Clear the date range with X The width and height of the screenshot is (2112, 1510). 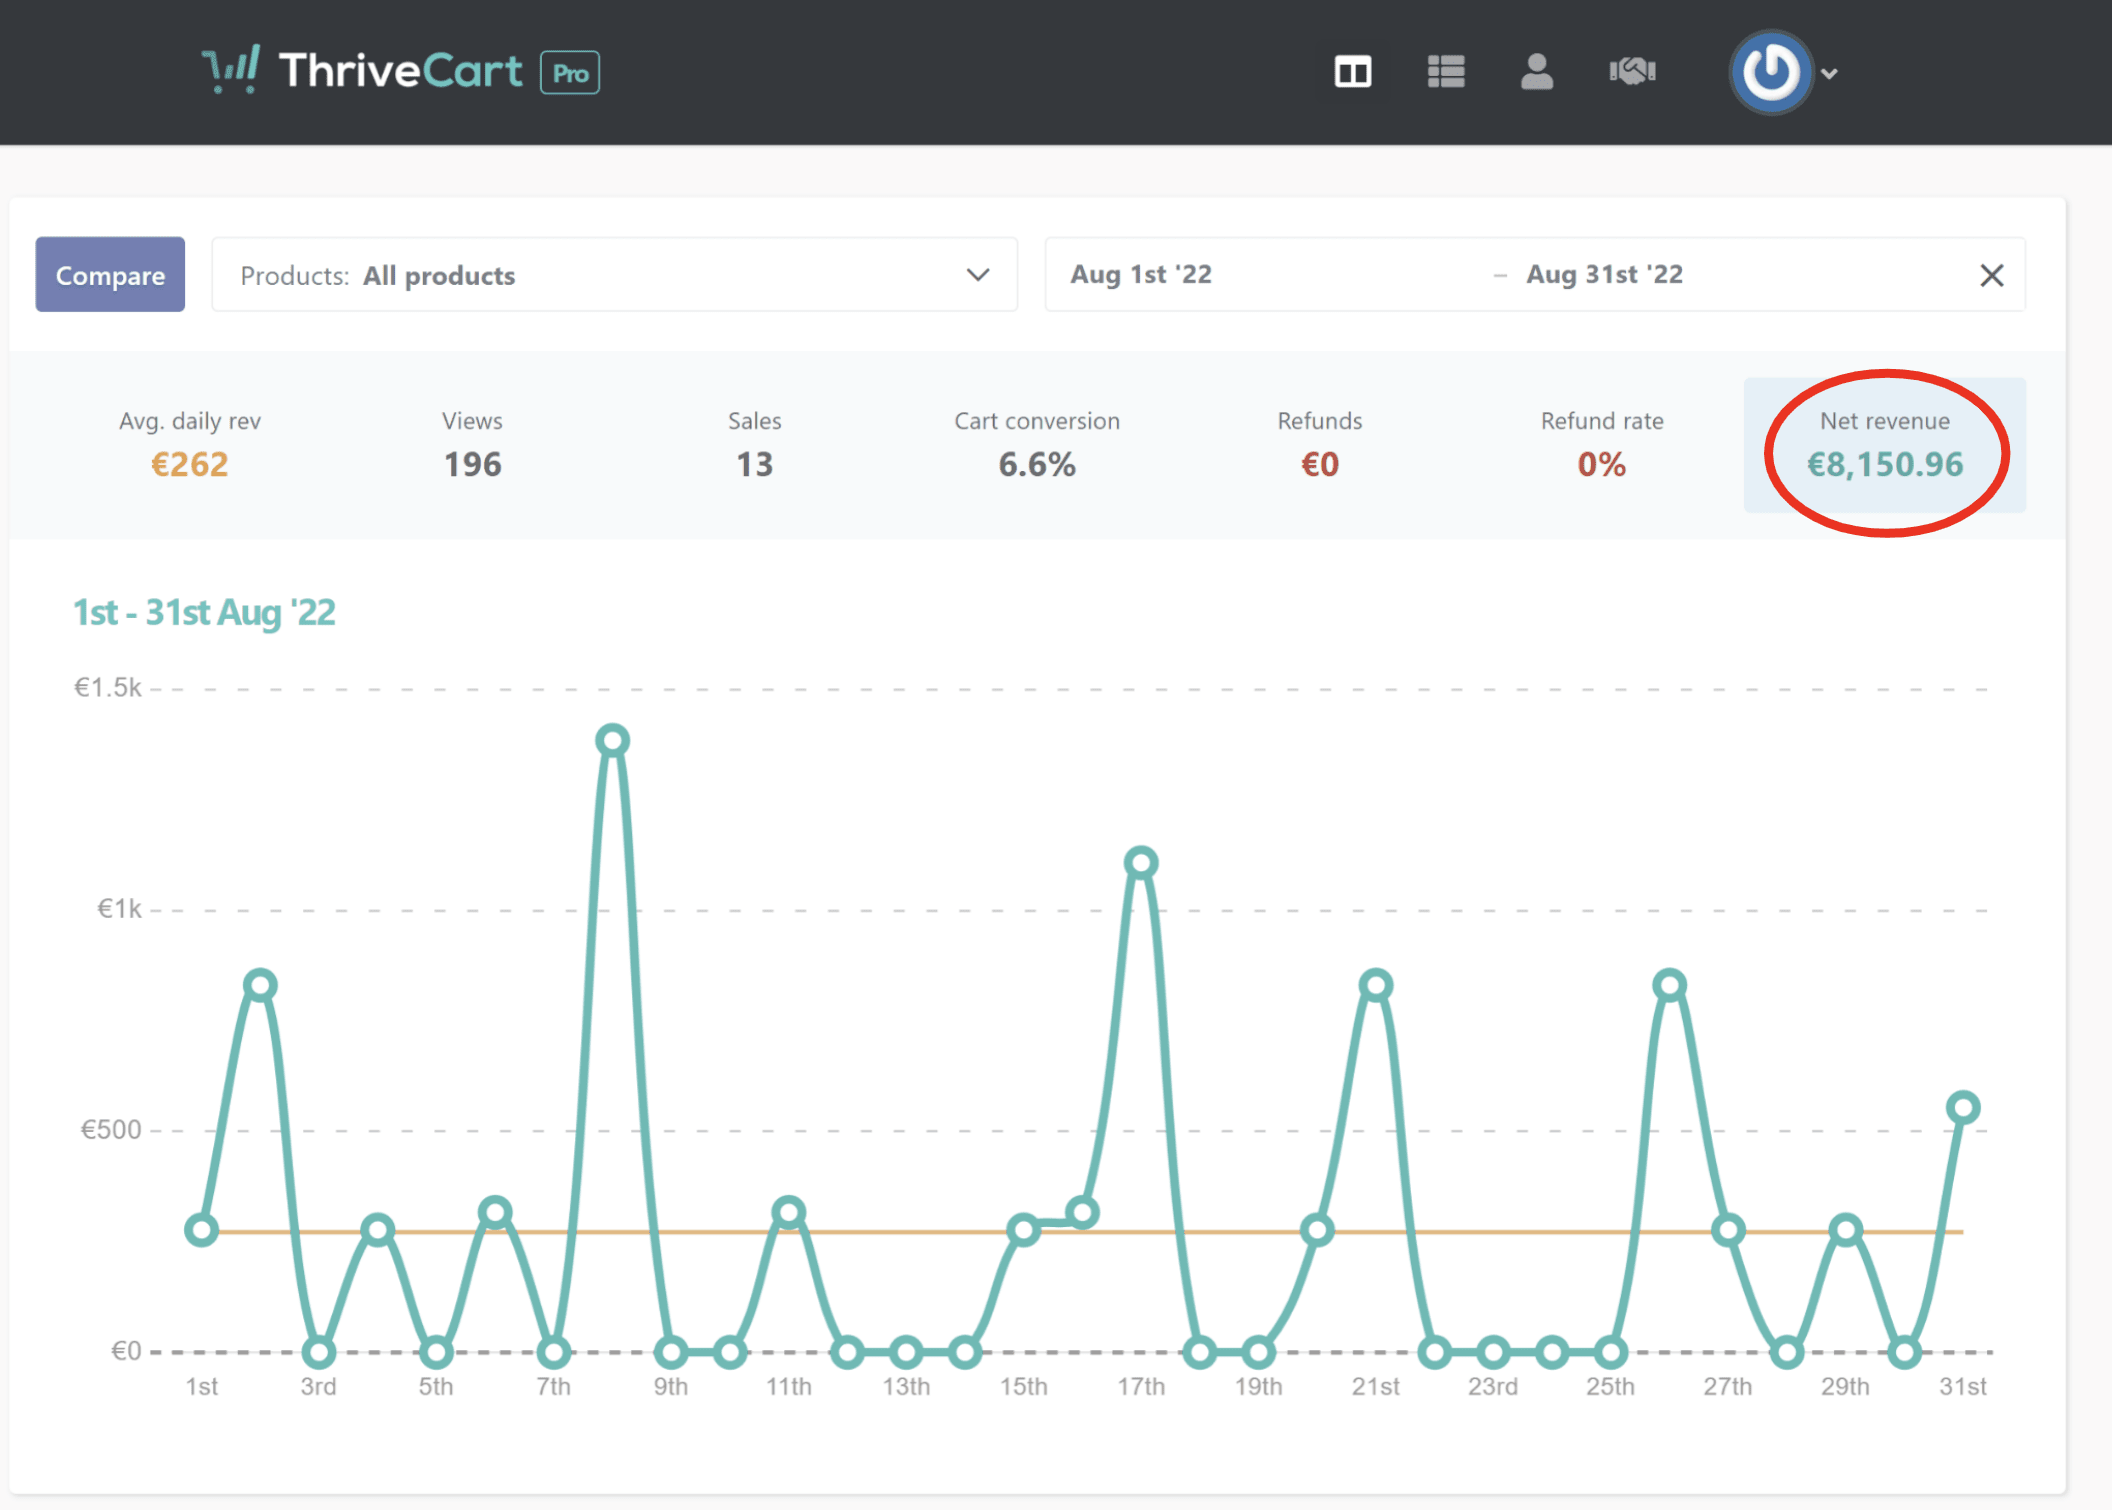click(x=1991, y=275)
